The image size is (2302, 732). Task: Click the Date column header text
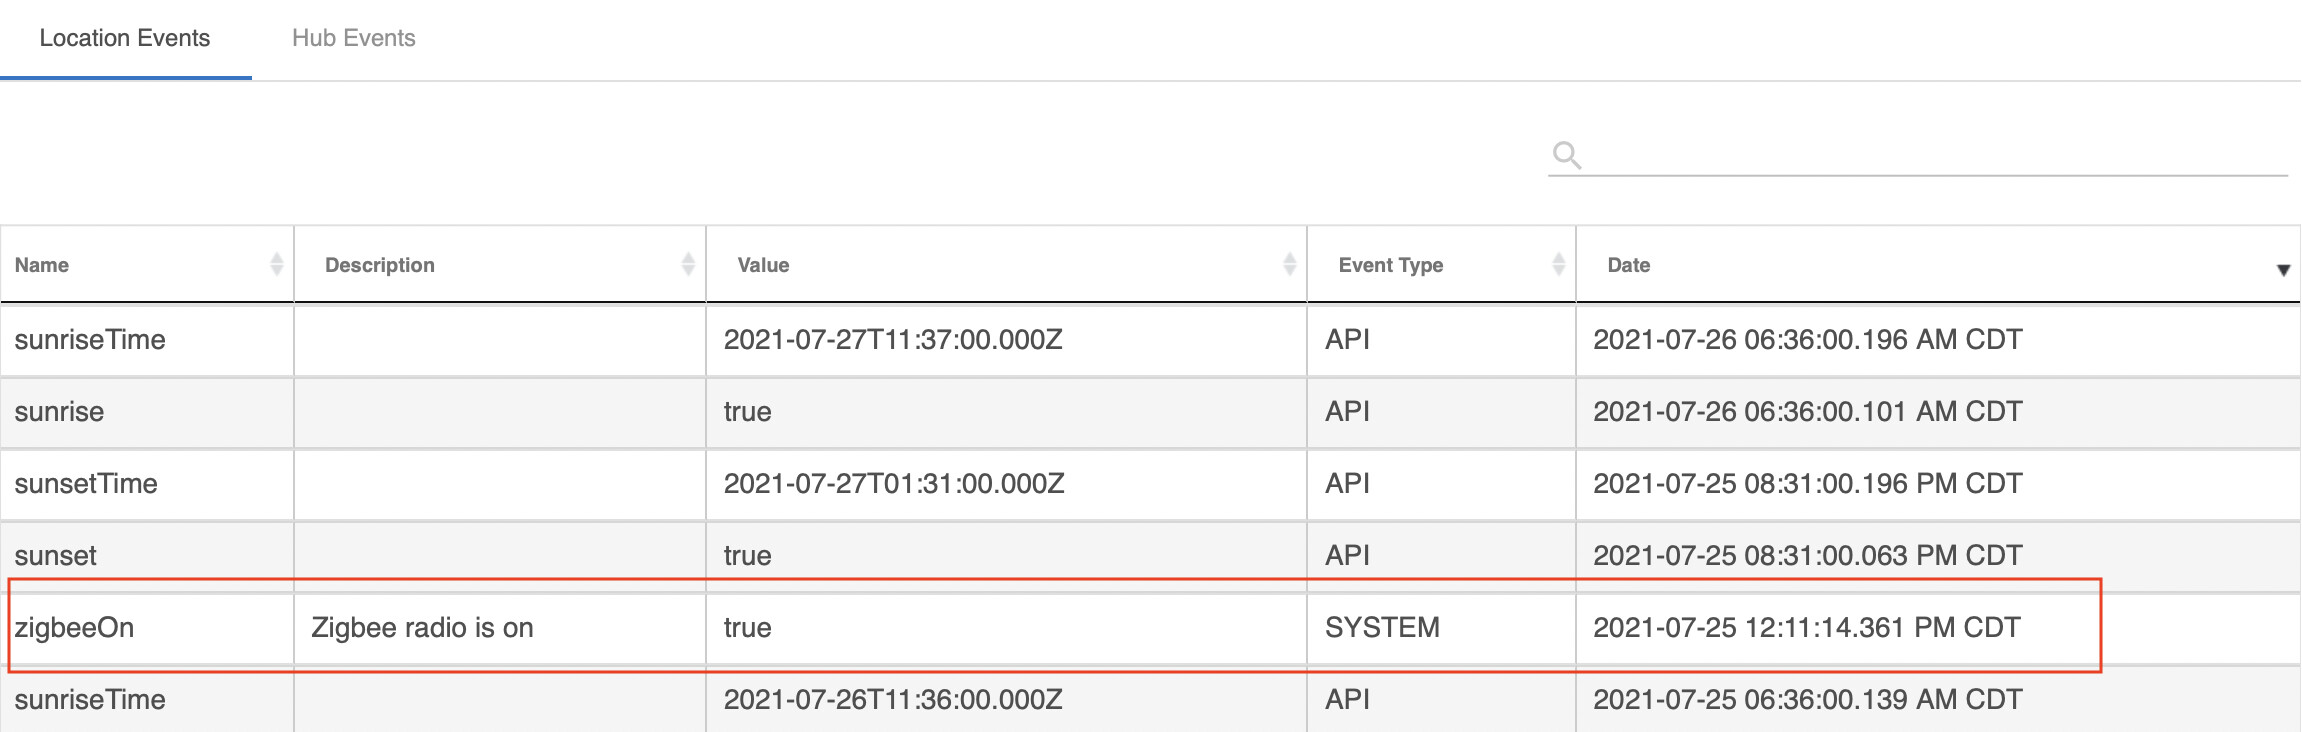[x=1628, y=265]
